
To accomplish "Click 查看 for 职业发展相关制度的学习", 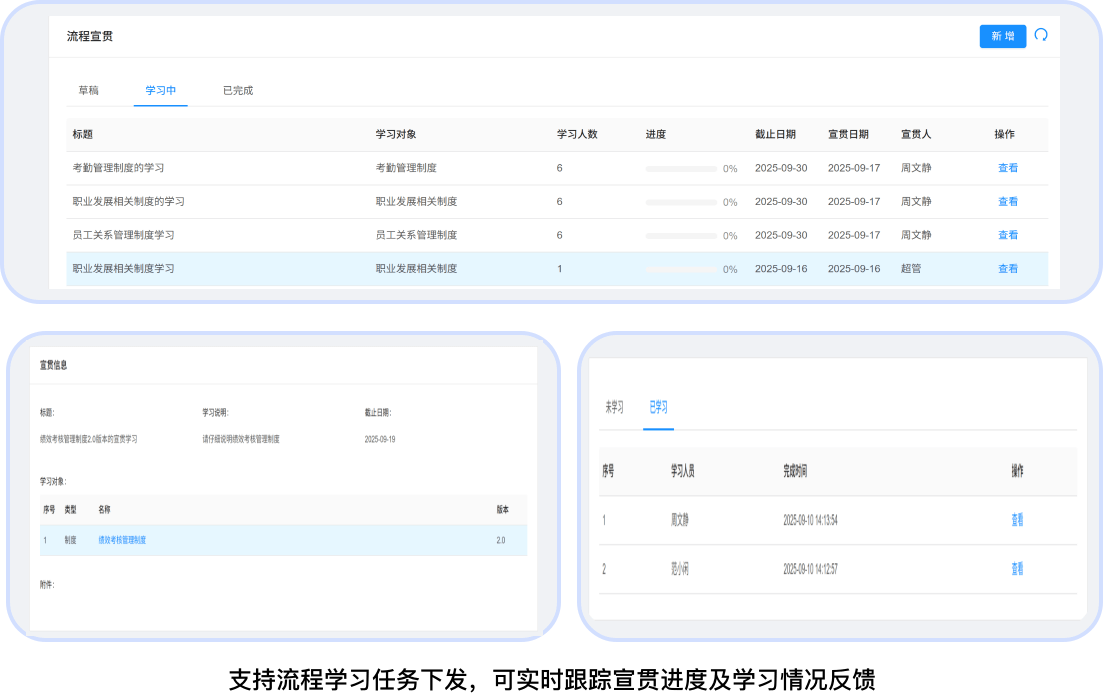I will click(1007, 201).
